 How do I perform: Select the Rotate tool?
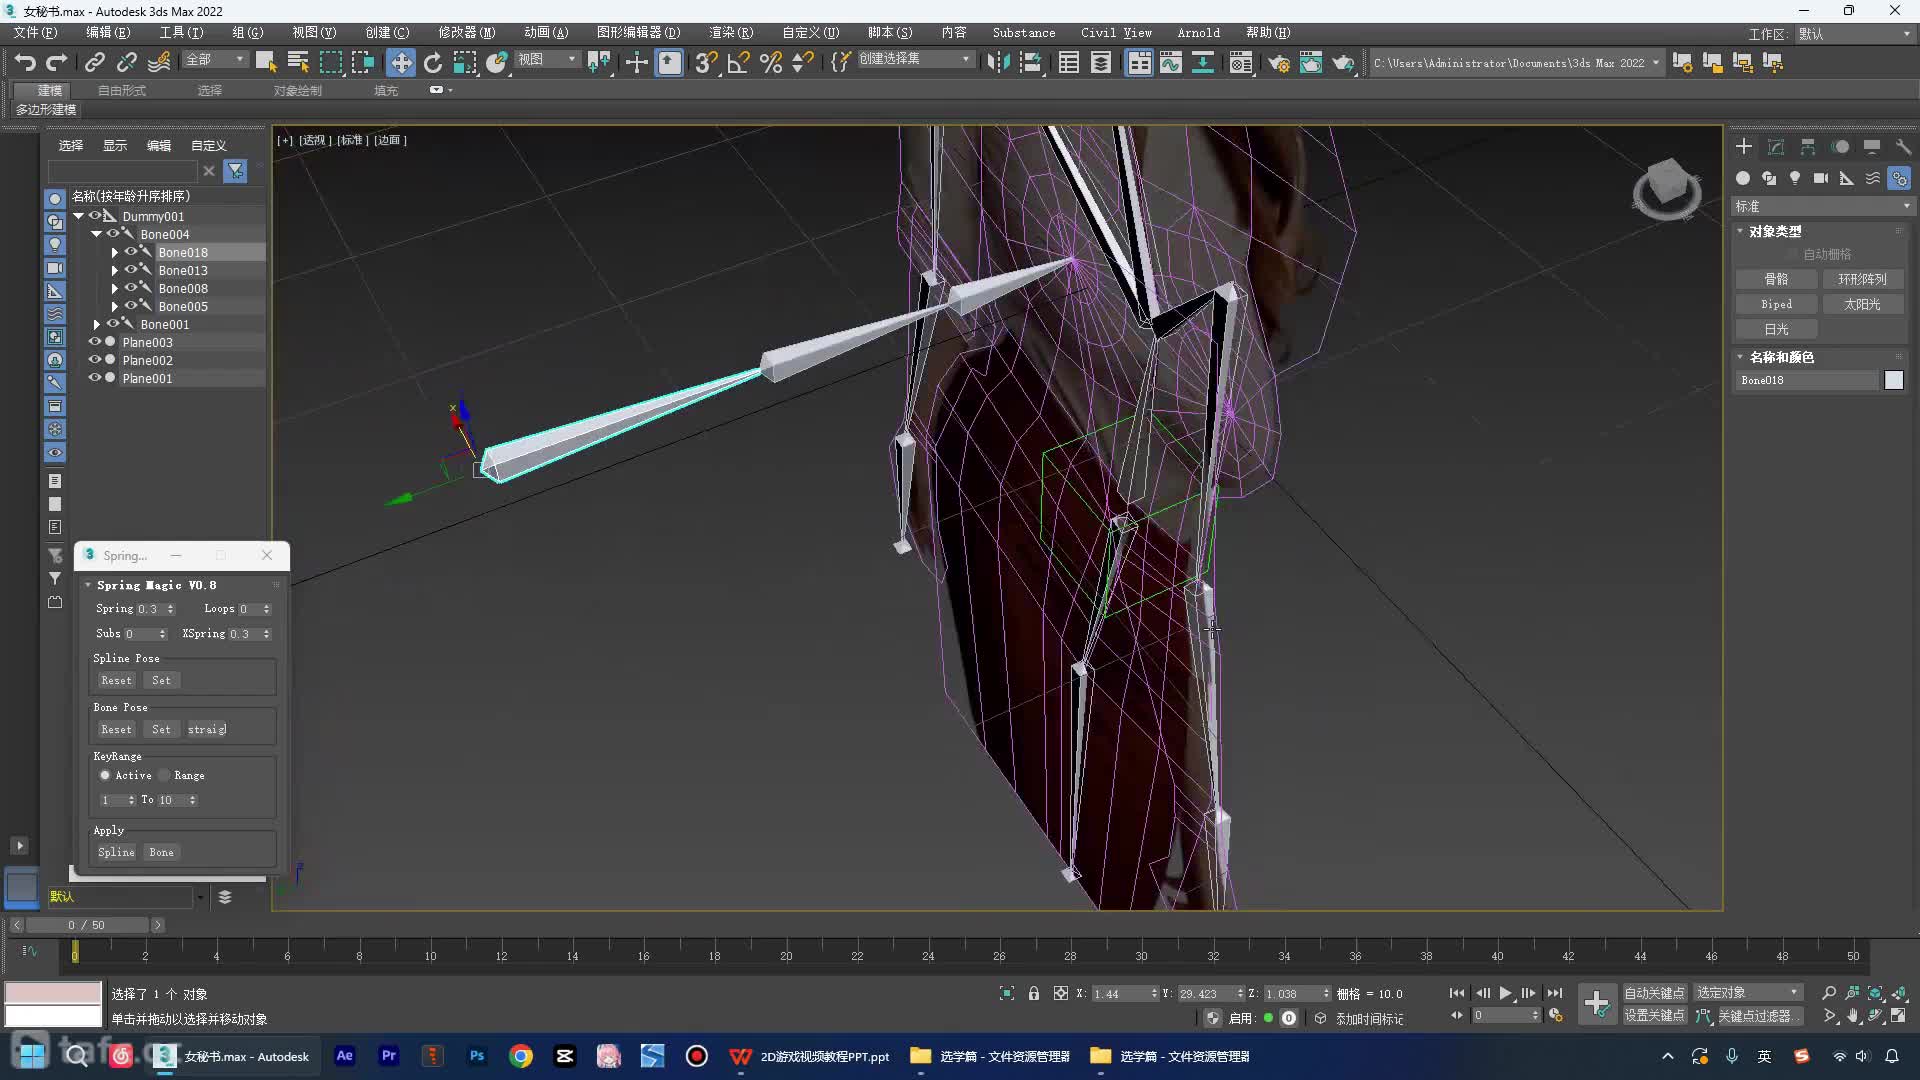(x=433, y=63)
